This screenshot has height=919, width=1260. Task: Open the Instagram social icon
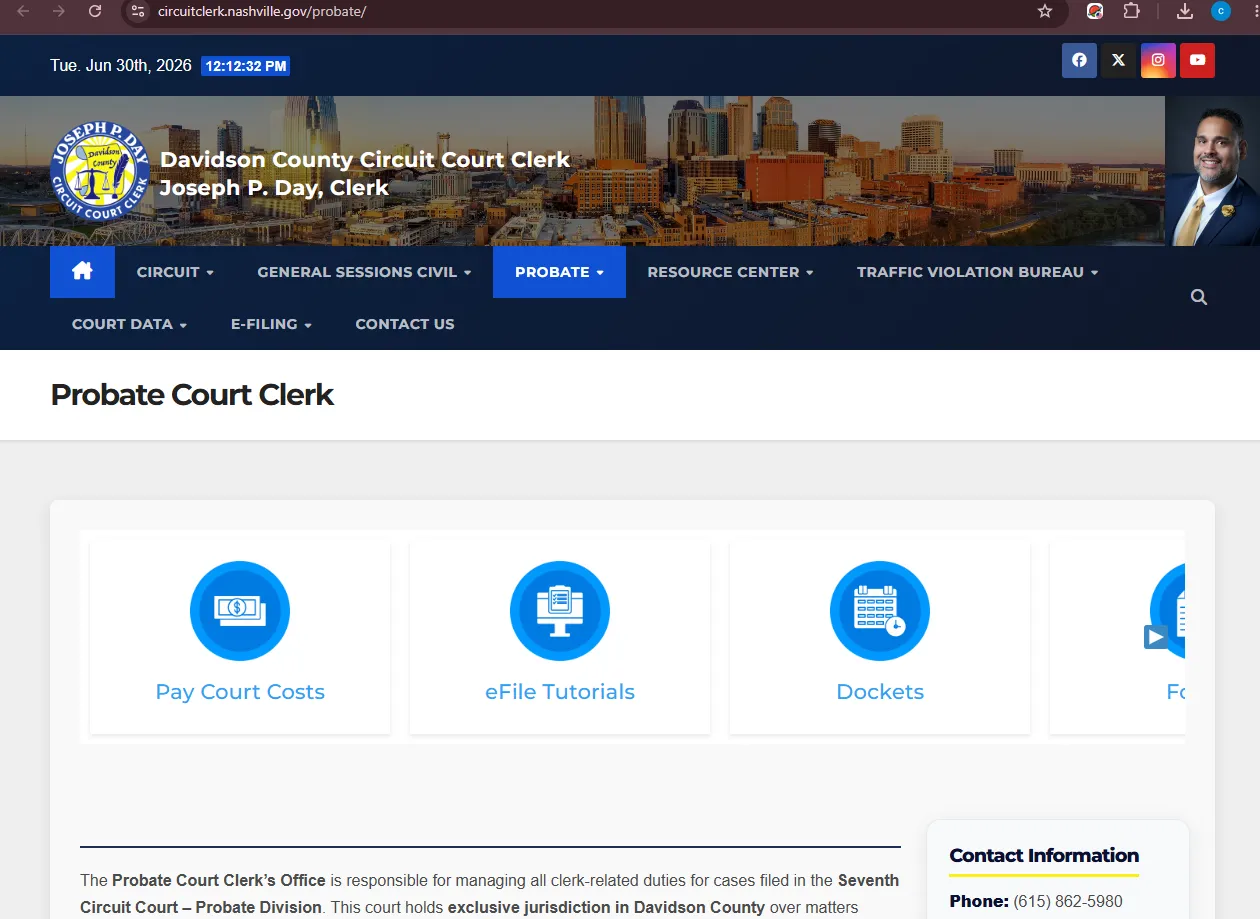pos(1158,60)
